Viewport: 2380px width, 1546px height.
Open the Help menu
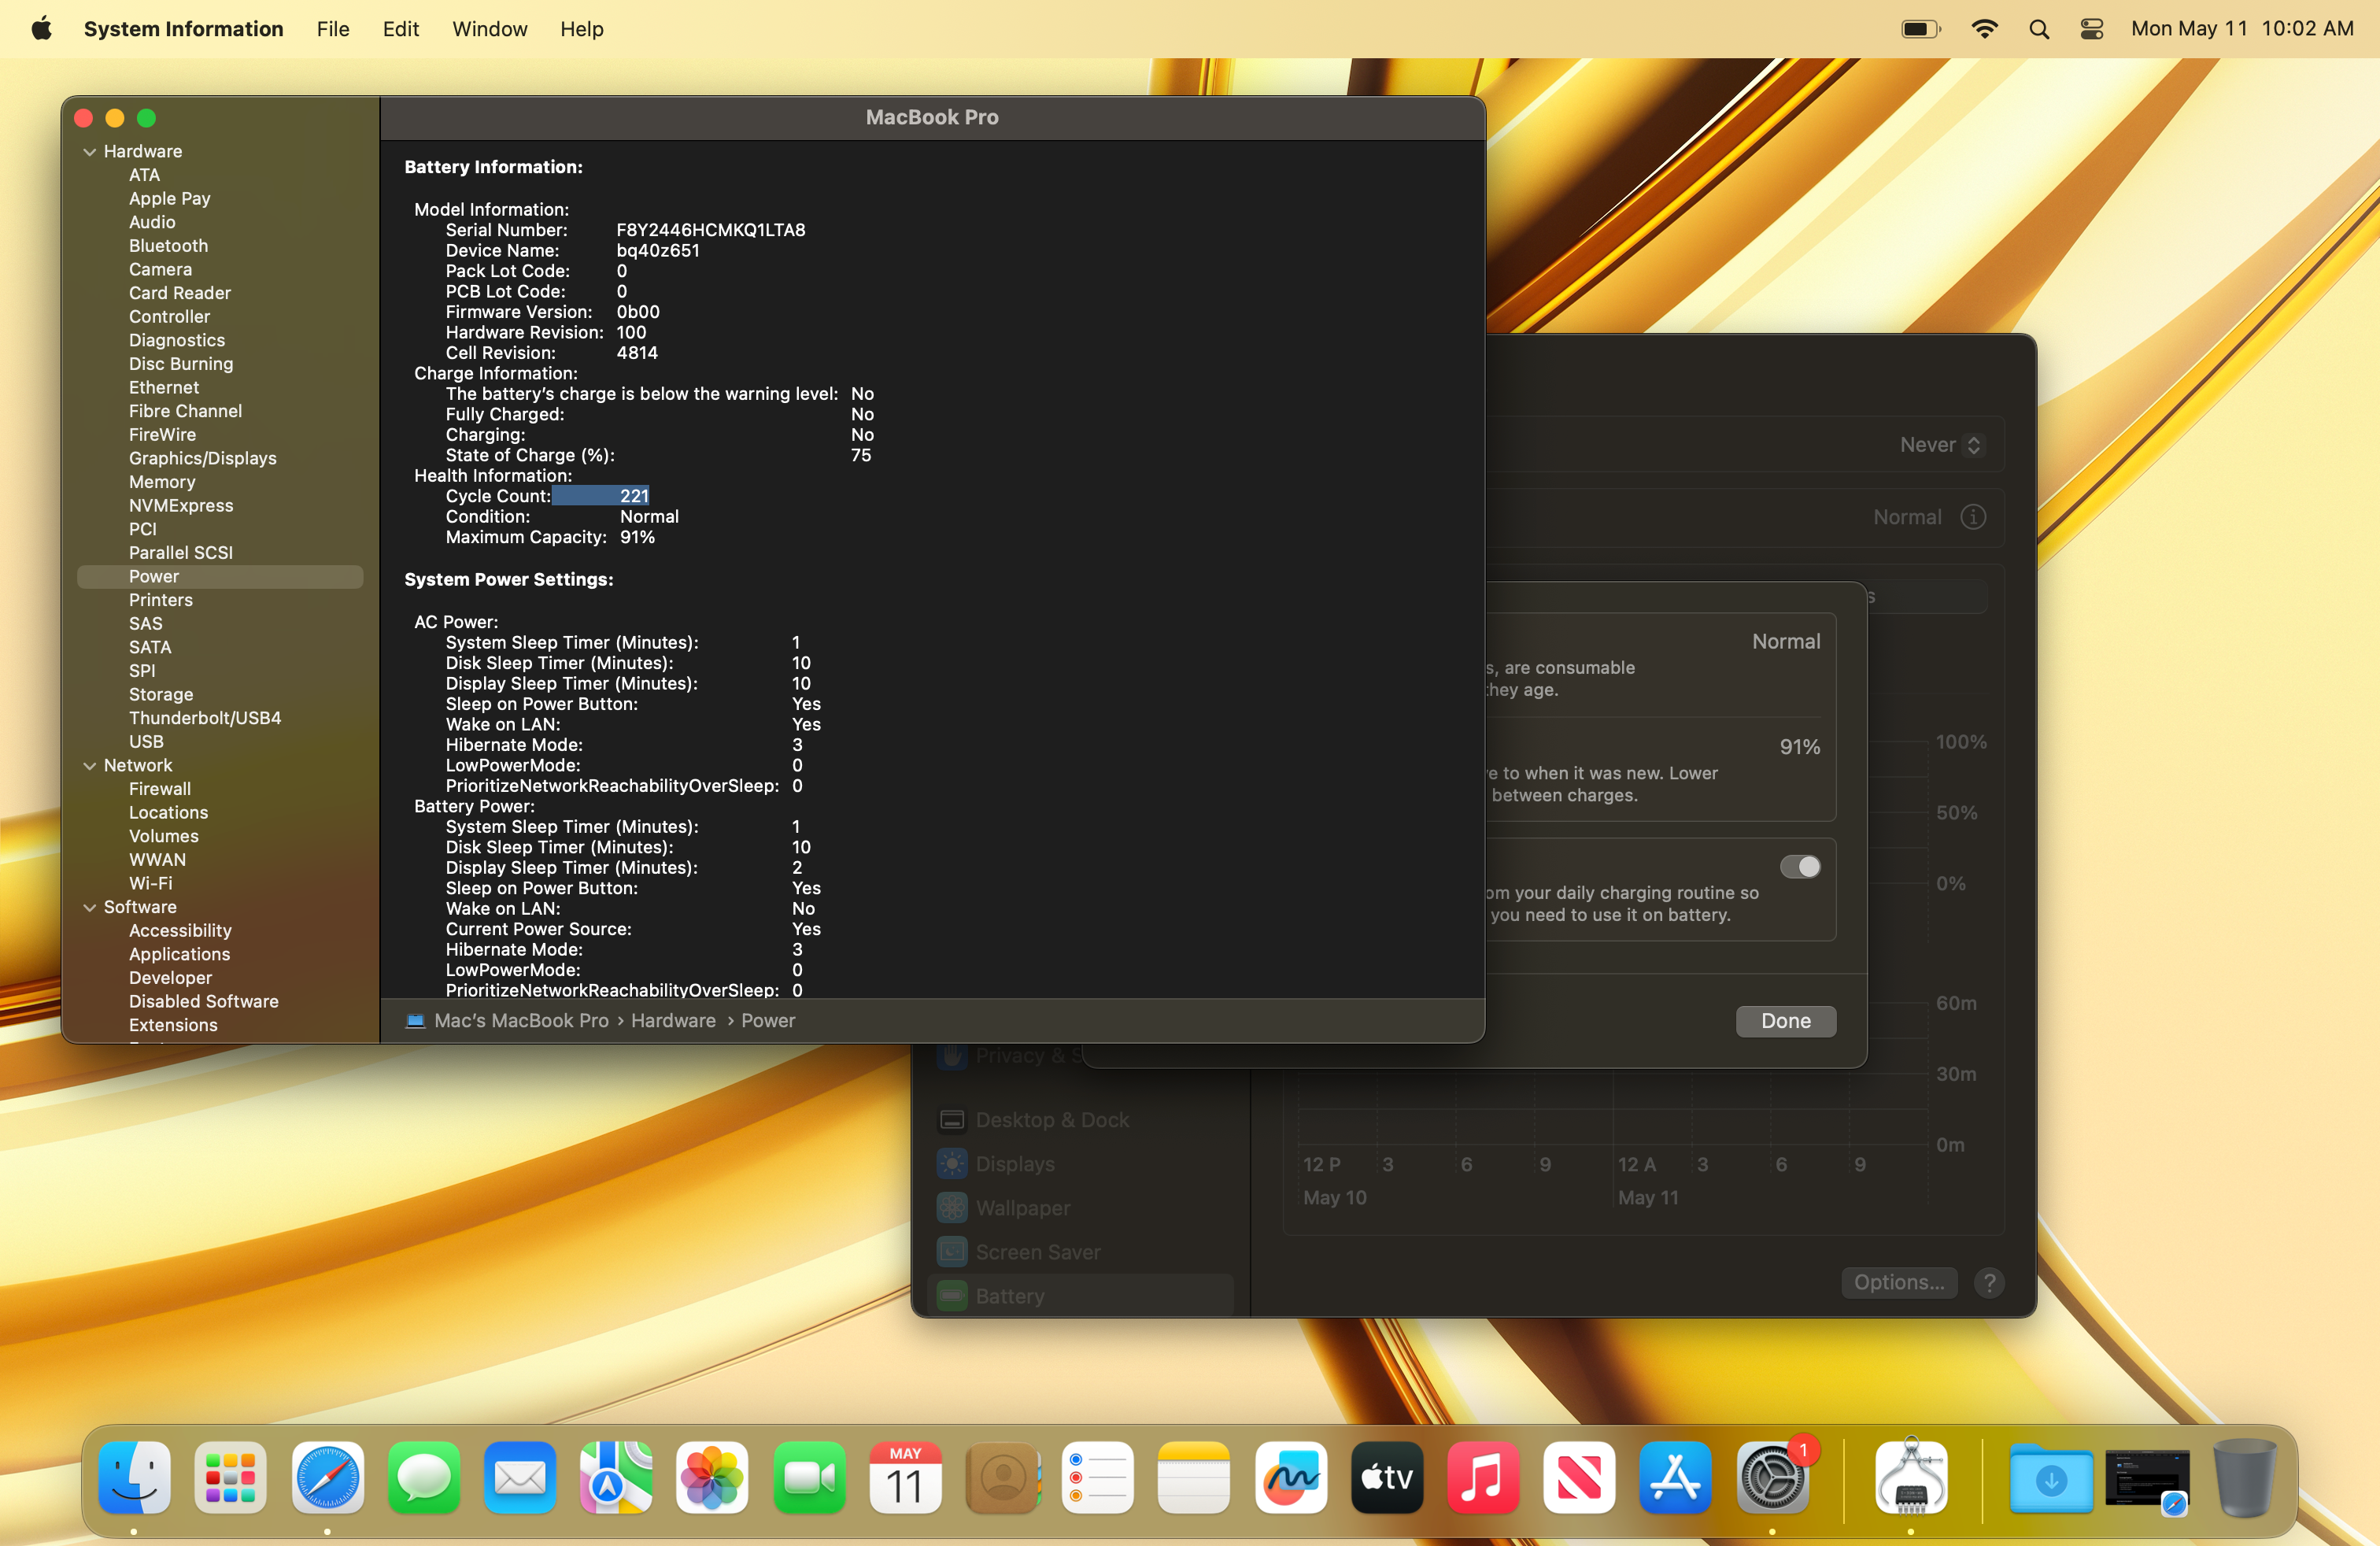pos(581,29)
